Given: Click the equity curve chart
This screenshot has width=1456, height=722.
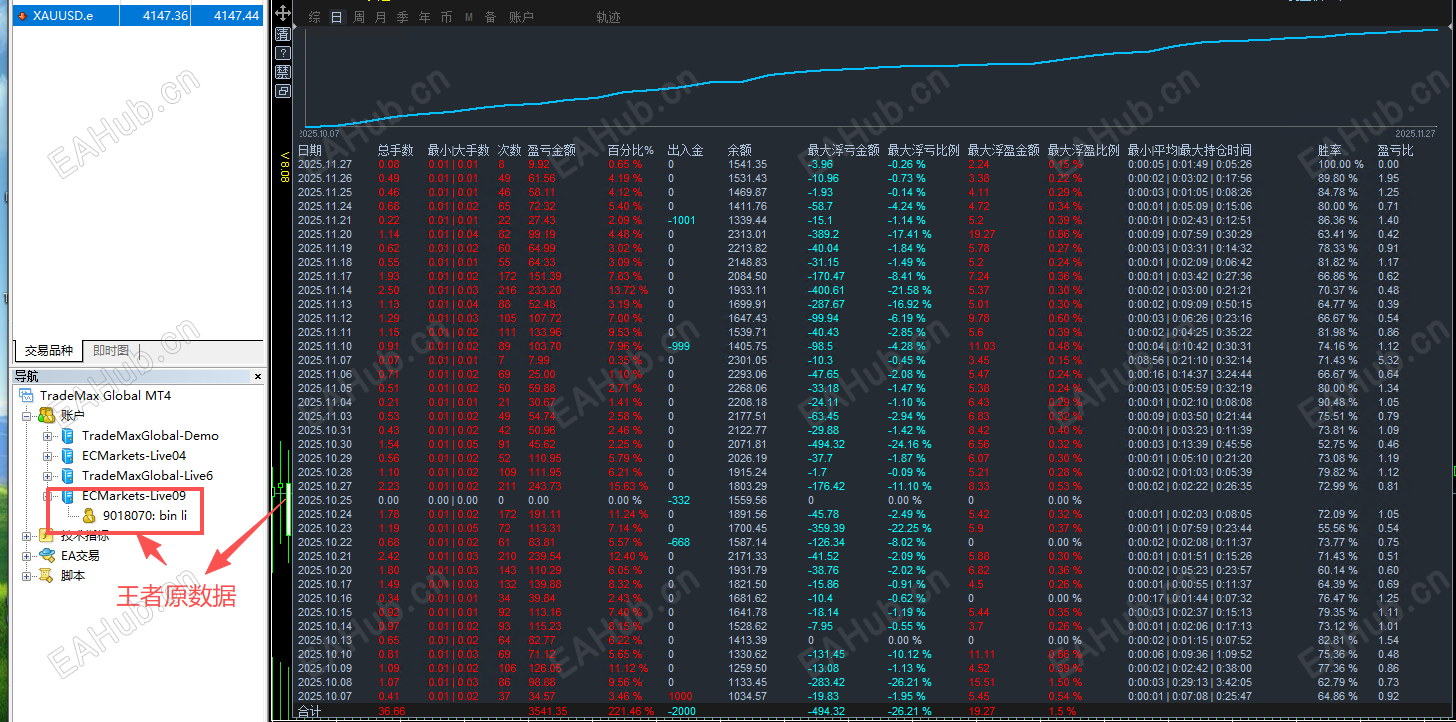Looking at the screenshot, I should [x=869, y=80].
